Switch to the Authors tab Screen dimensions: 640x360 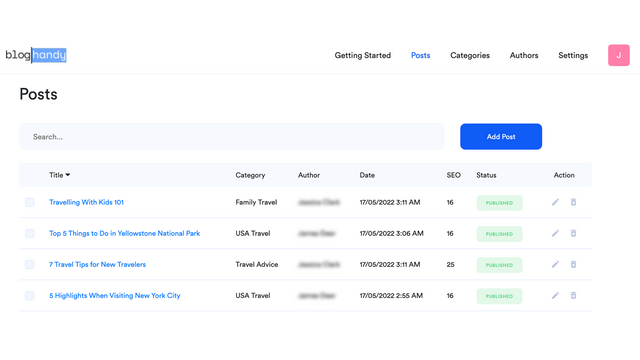click(x=524, y=55)
